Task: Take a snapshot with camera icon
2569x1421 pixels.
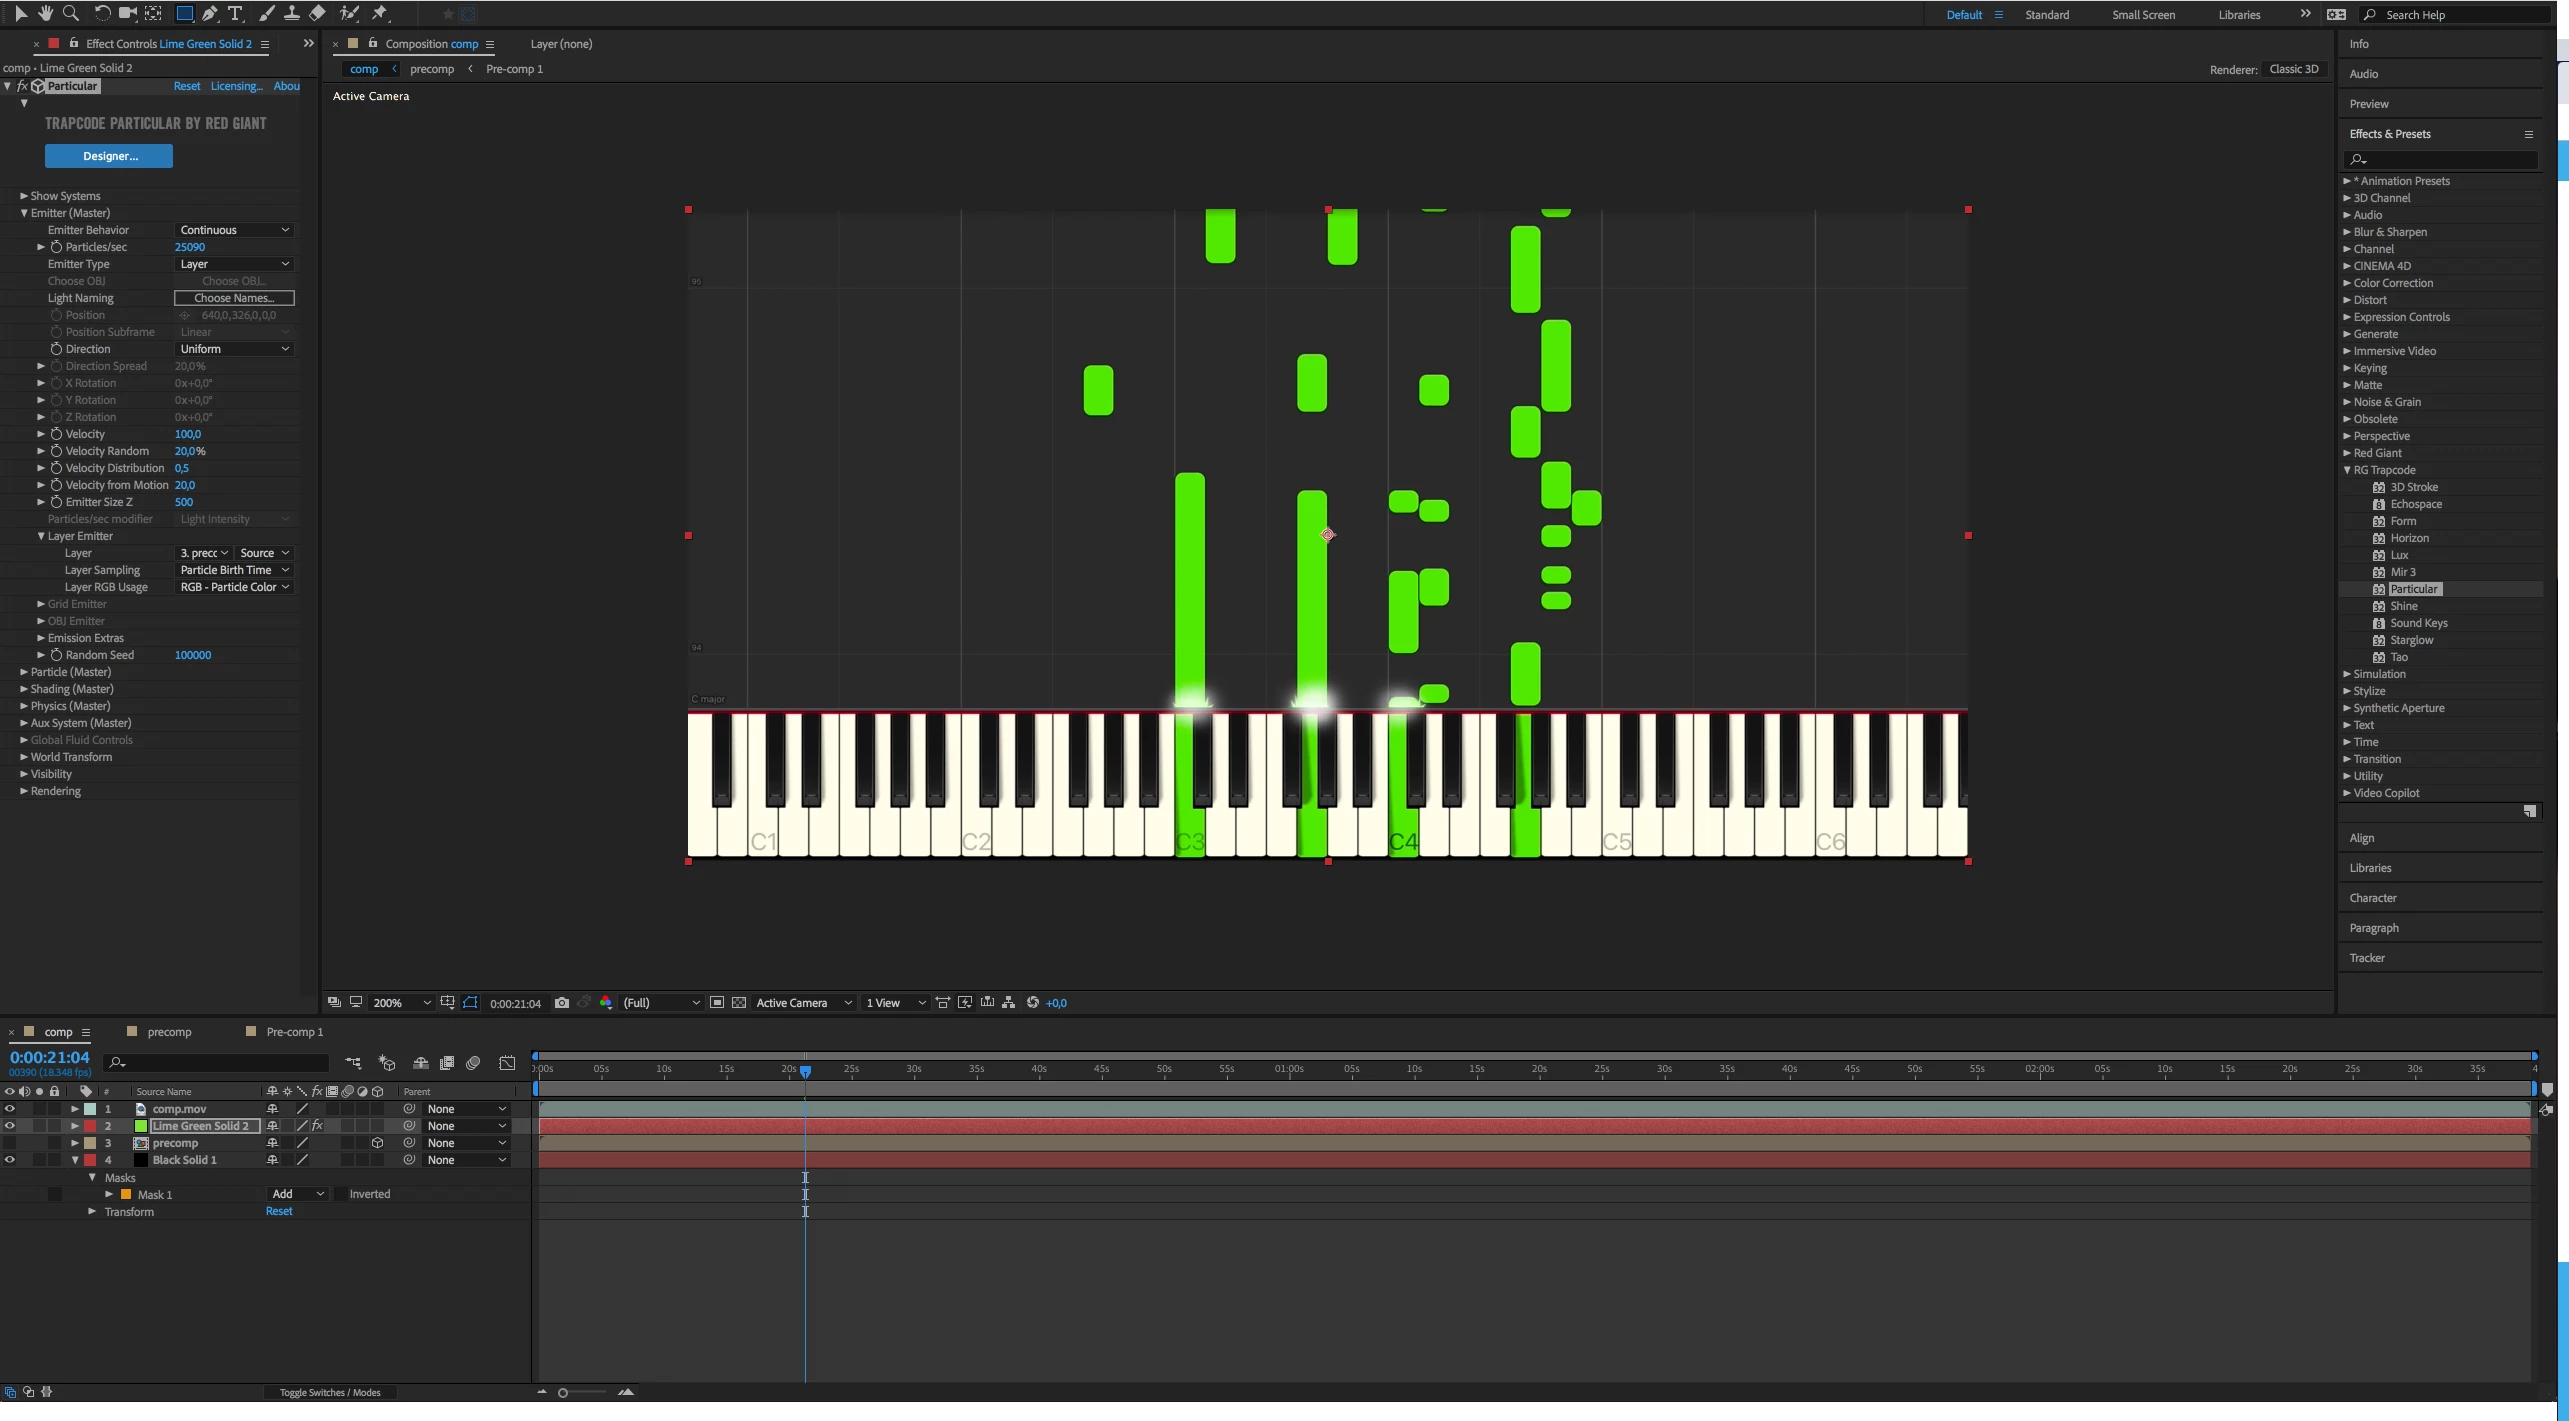Action: pos(562,1002)
